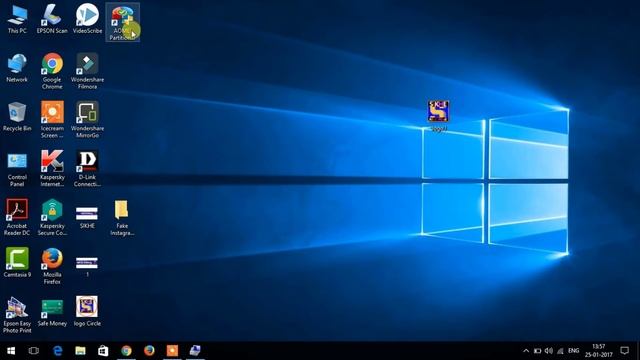Launch Icecream Screen Recorder shortcut
This screenshot has width=640, height=360.
pyautogui.click(x=52, y=120)
